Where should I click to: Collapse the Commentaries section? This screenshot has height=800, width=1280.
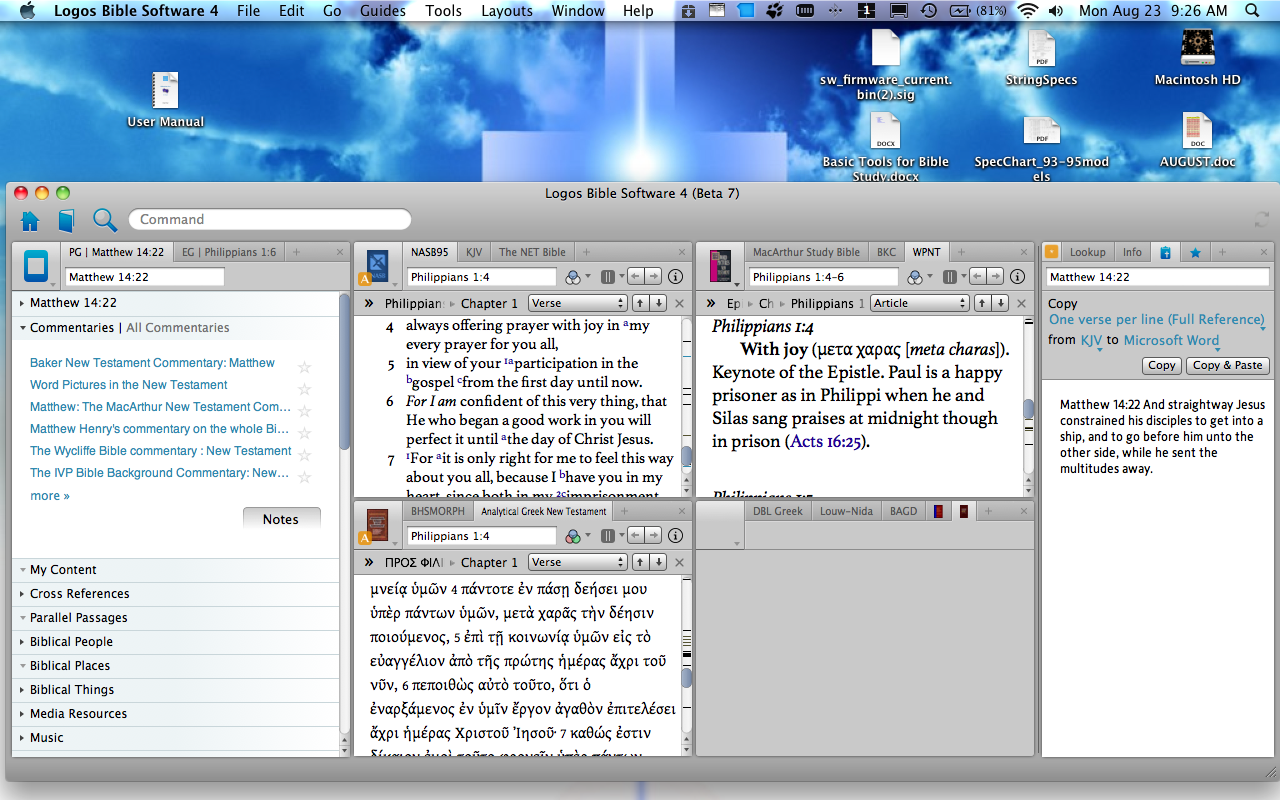coord(22,327)
